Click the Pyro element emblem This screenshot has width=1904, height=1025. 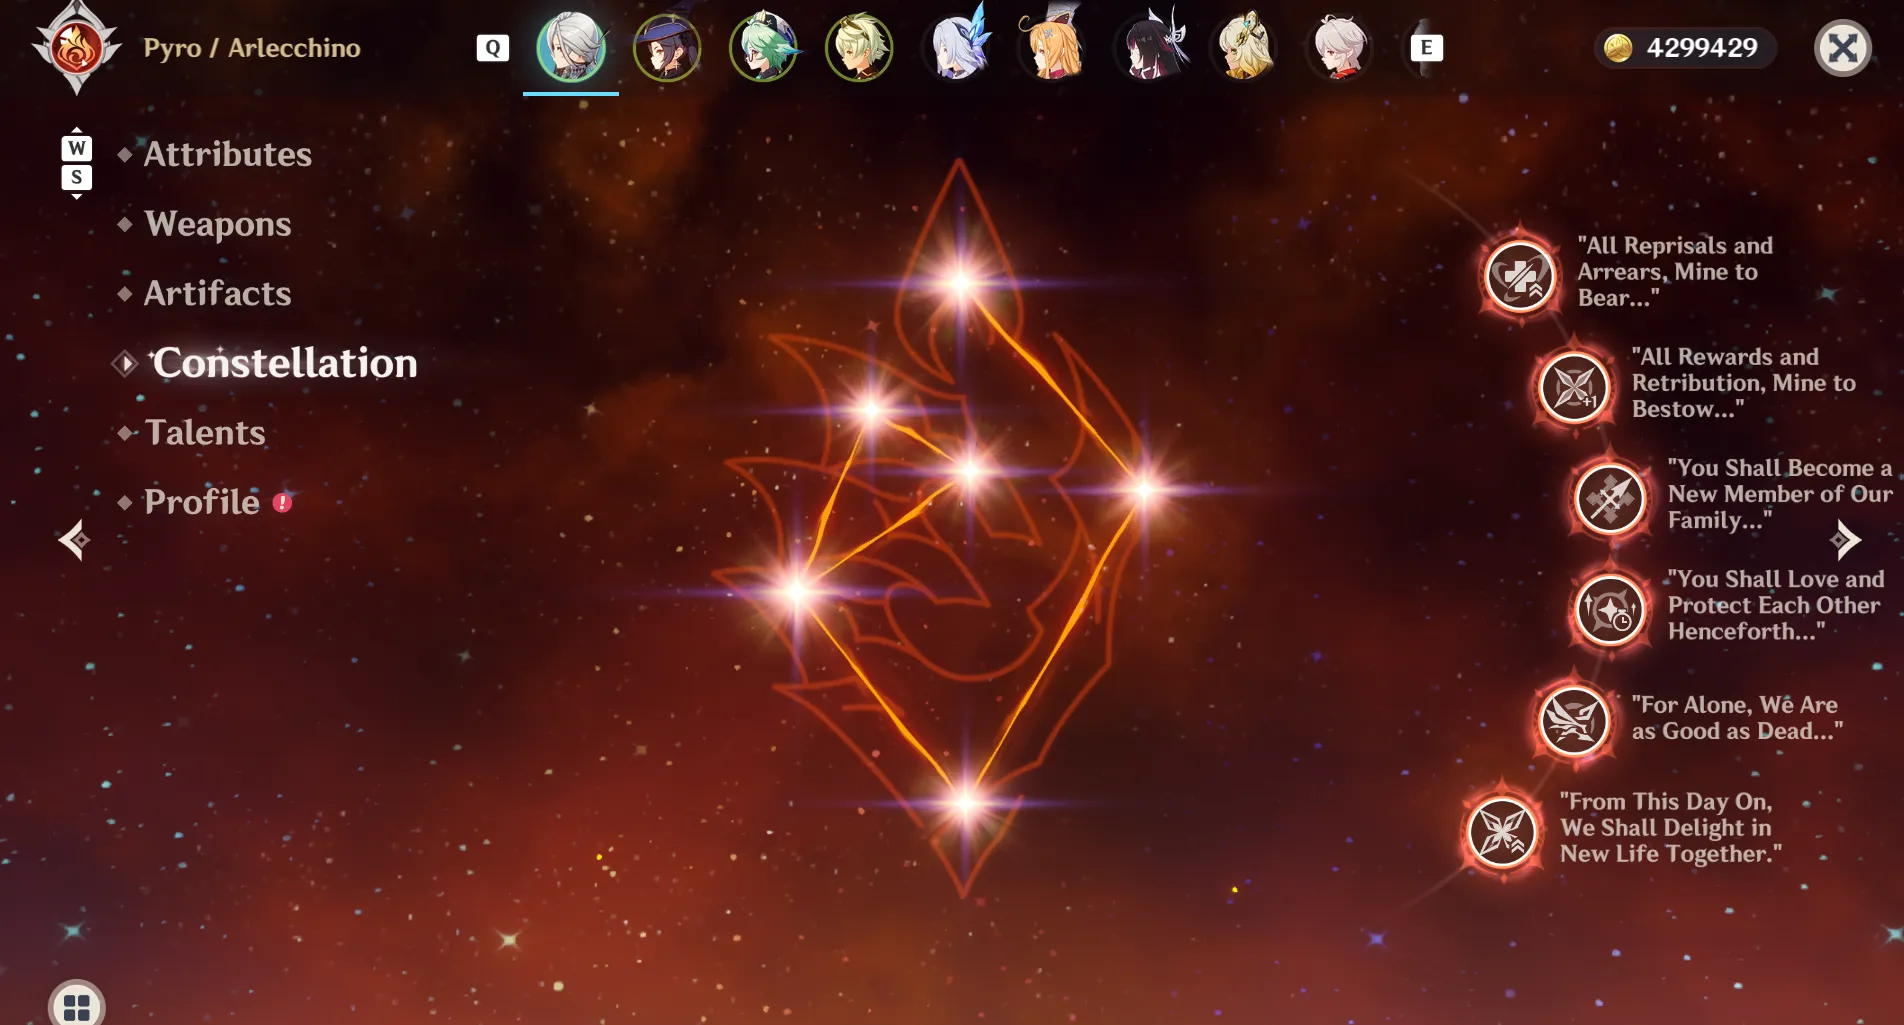76,48
